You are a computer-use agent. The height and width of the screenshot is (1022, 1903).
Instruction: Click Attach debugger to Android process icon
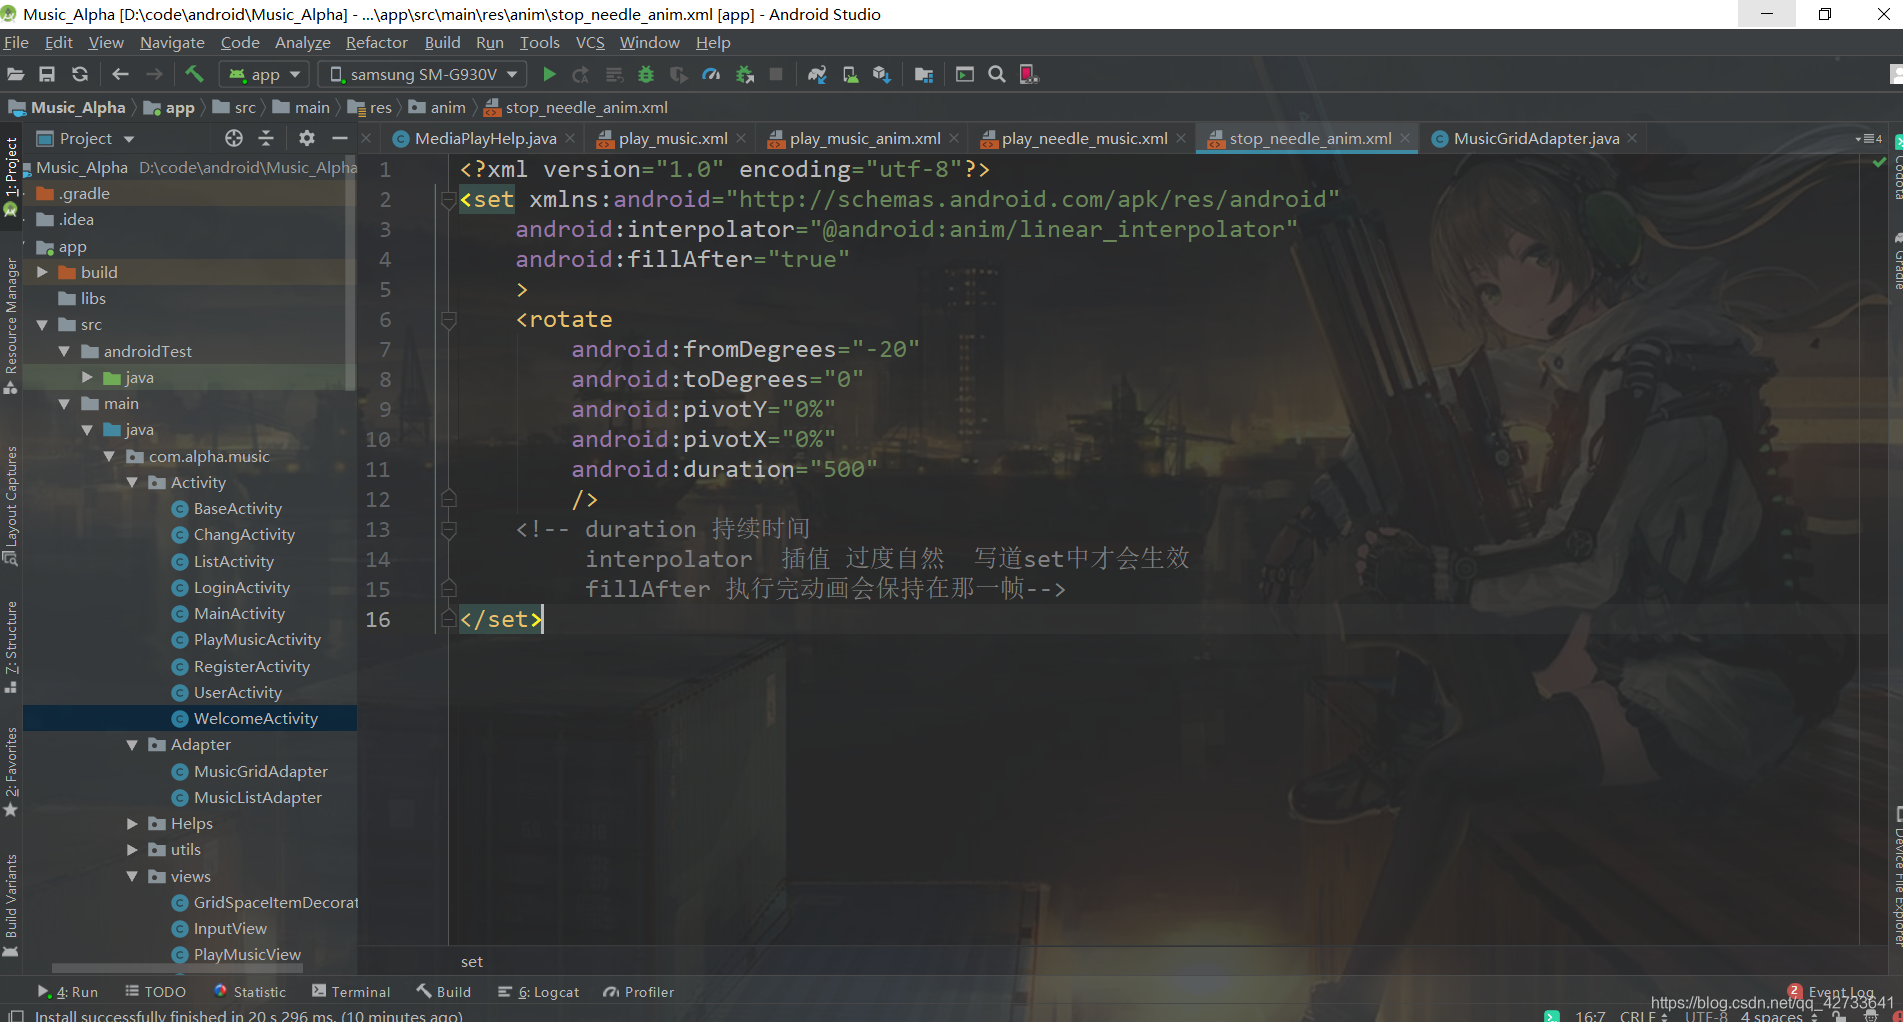point(744,74)
